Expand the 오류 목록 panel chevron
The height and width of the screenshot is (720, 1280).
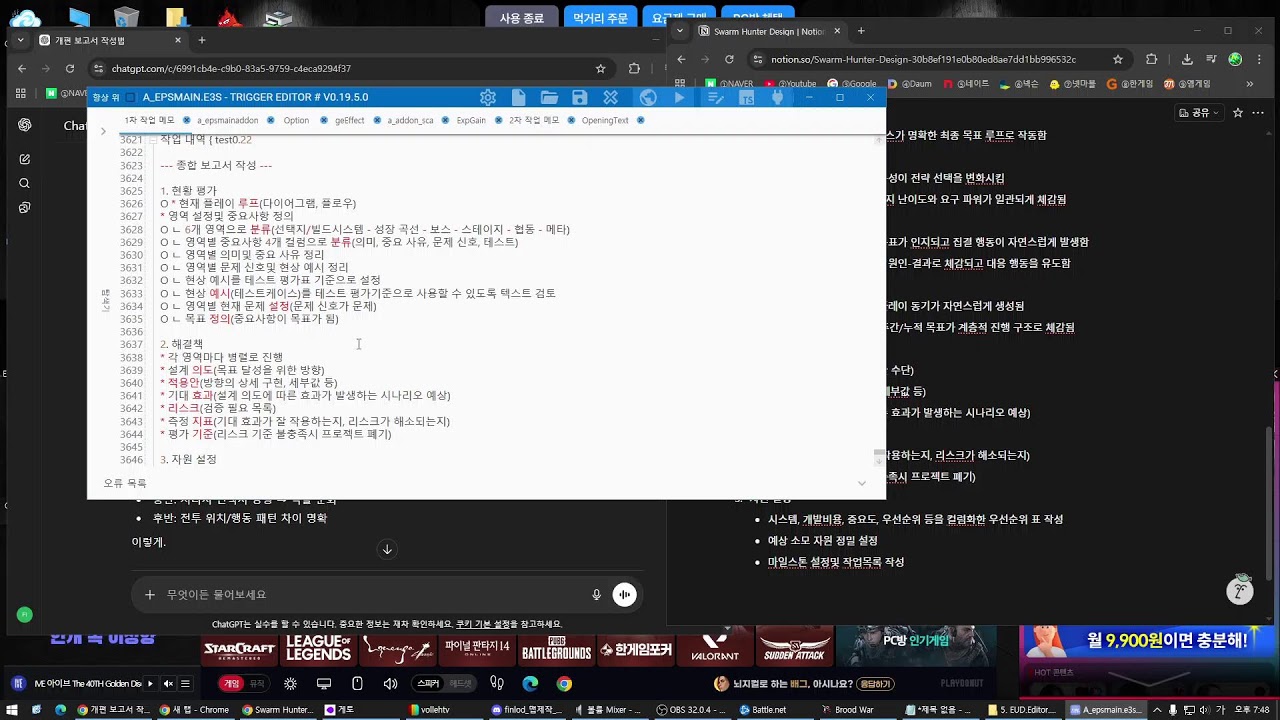coord(861,483)
